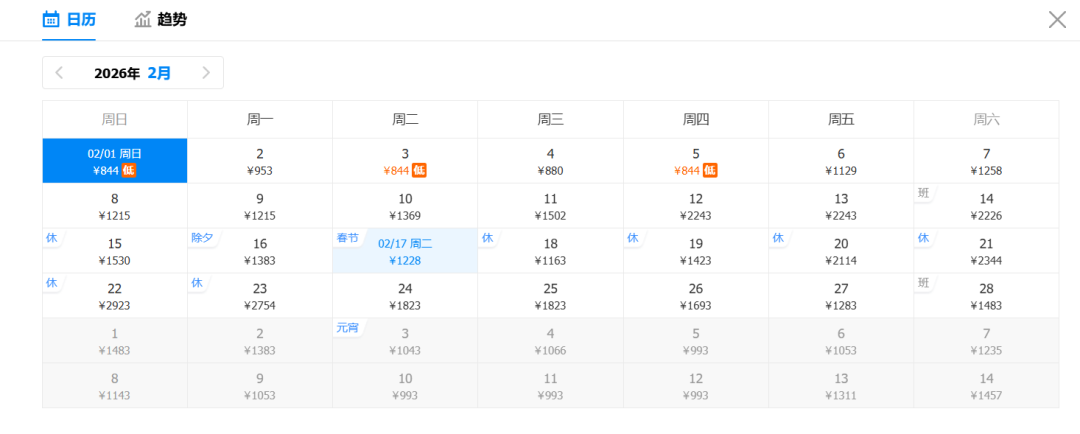Choose February 28 priced ¥1483

[x=986, y=296]
